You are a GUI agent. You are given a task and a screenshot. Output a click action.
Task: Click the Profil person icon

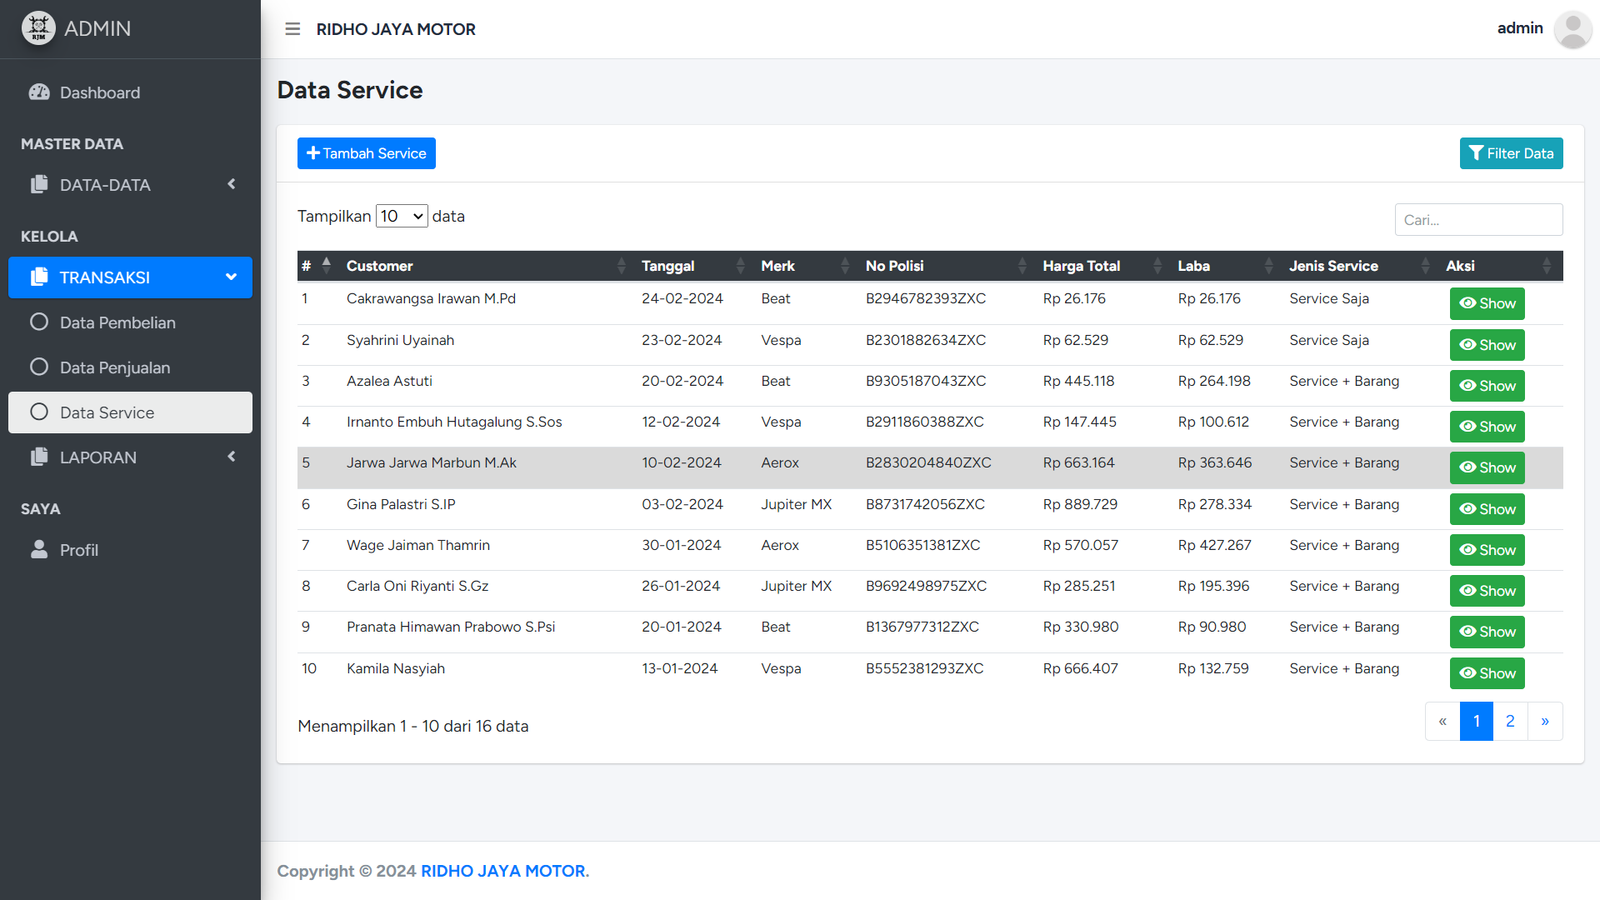pyautogui.click(x=39, y=550)
